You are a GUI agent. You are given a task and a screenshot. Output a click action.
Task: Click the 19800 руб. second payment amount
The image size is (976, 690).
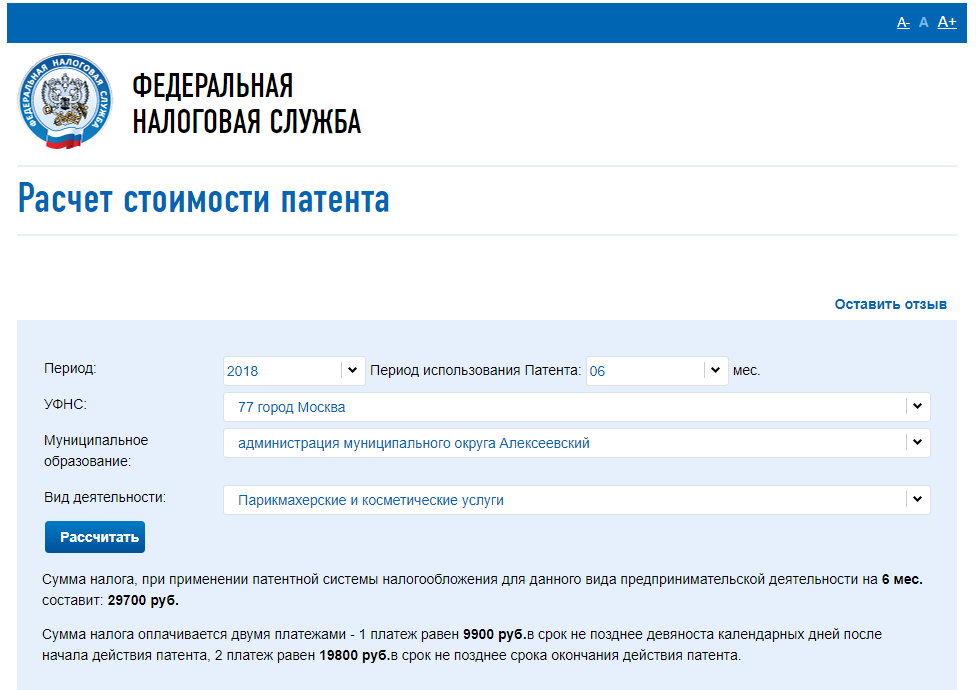point(354,655)
